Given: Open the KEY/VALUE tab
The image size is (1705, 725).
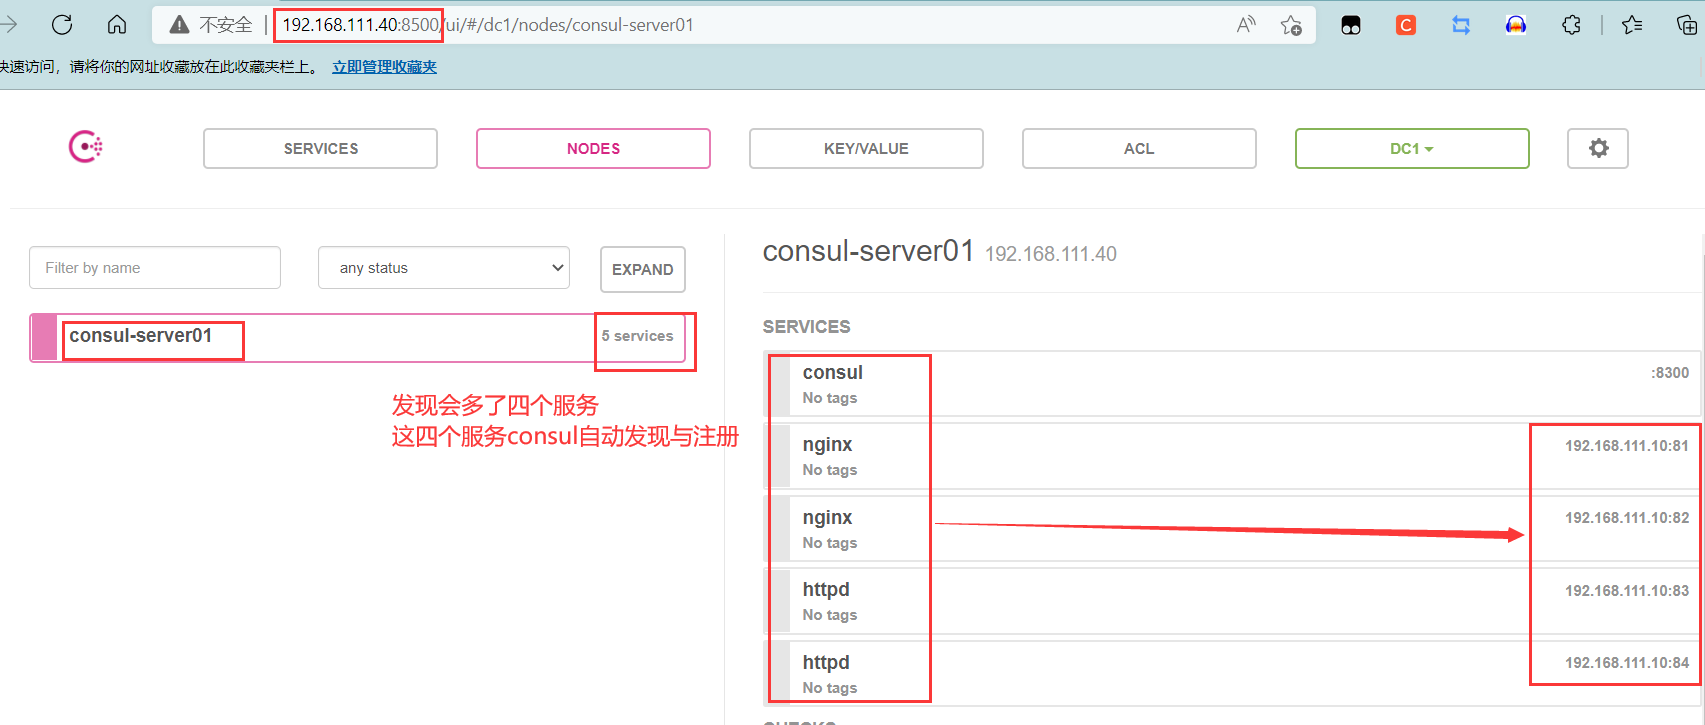Looking at the screenshot, I should tap(866, 148).
